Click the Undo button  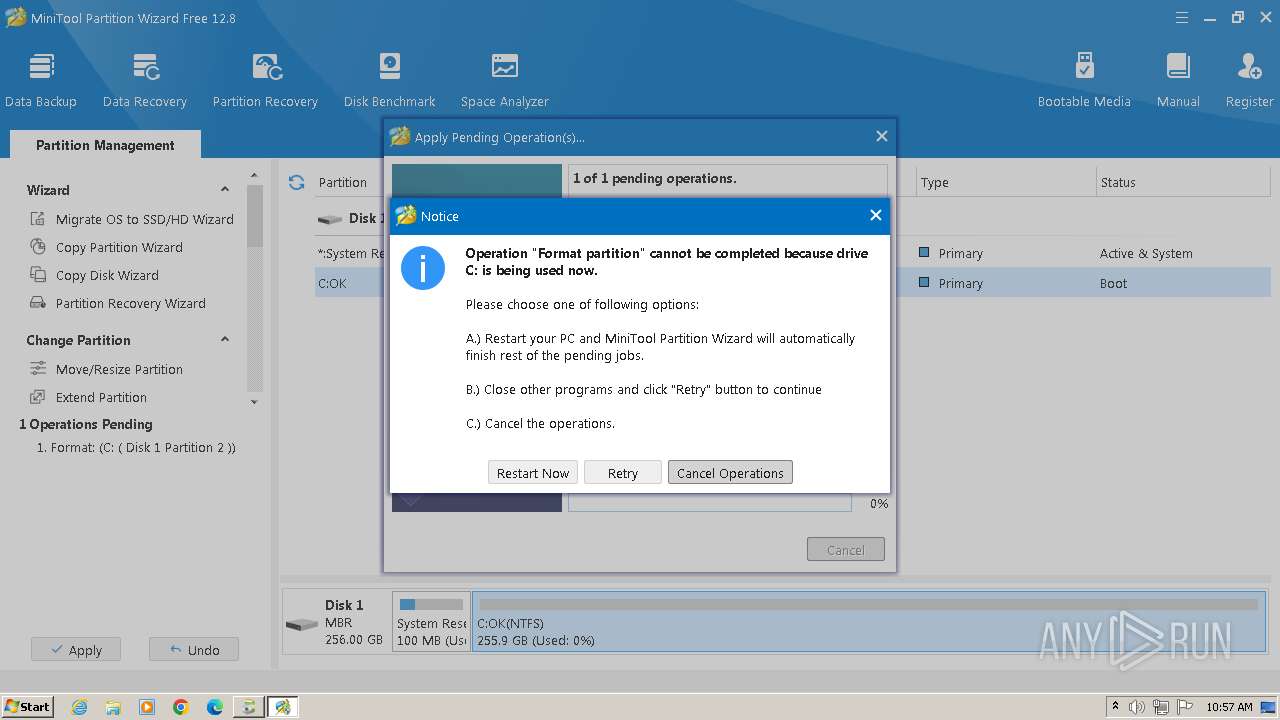point(193,650)
